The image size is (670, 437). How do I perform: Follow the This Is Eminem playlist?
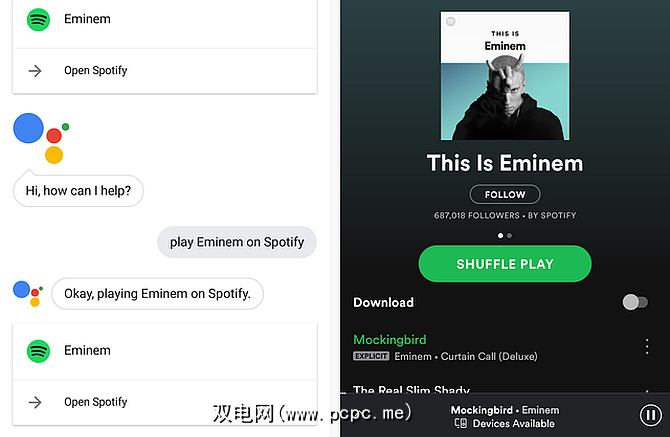[x=505, y=194]
